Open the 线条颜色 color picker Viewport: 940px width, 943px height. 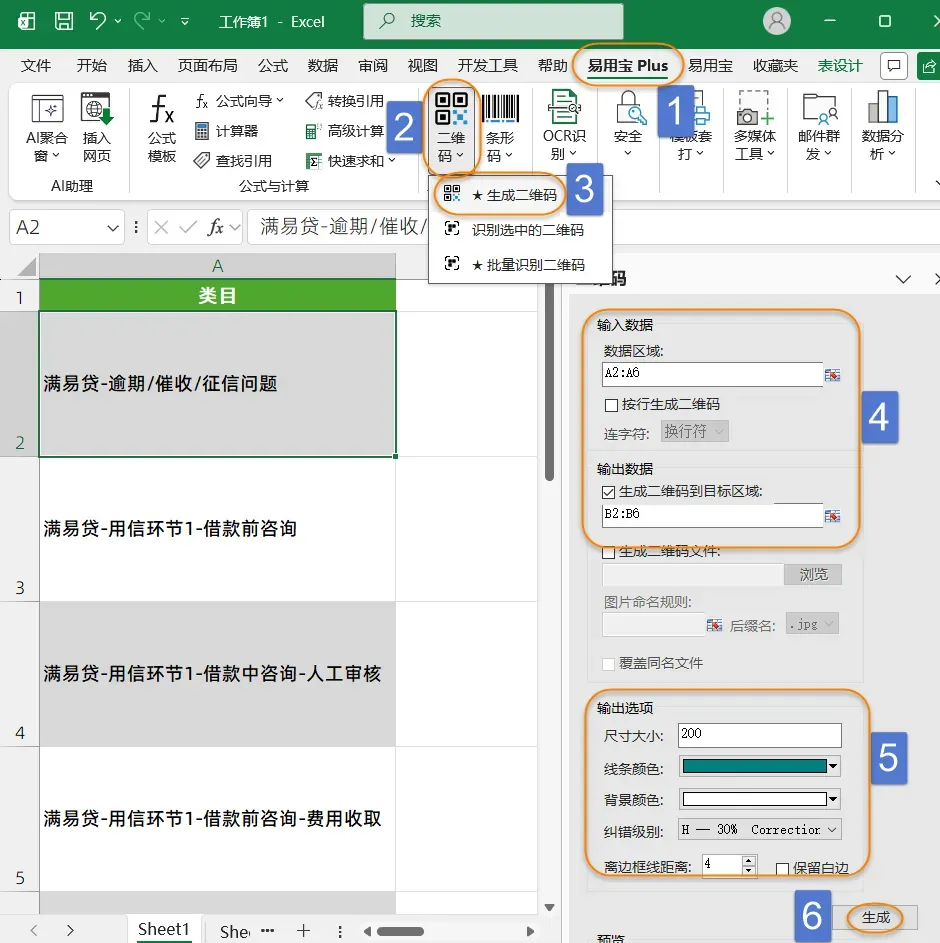coord(760,766)
